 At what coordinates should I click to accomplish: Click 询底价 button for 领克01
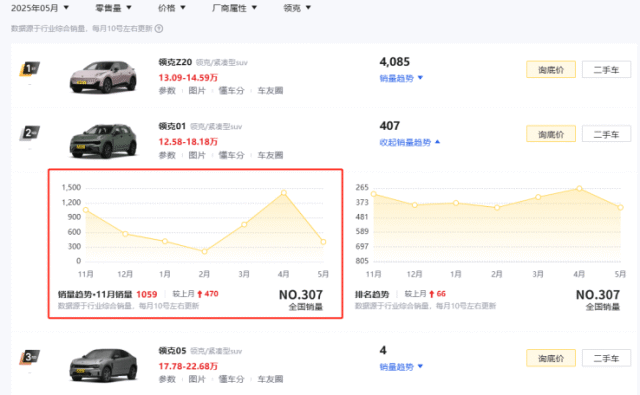[551, 134]
